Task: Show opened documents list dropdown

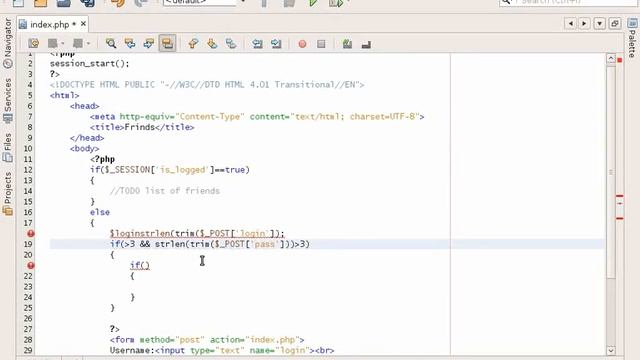Action: tap(599, 24)
